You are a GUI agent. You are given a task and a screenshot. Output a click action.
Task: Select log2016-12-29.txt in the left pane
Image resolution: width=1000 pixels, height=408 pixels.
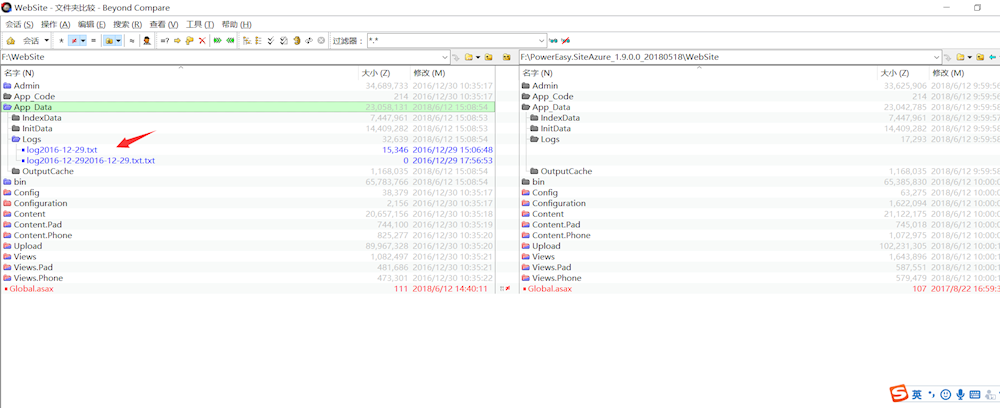point(62,150)
